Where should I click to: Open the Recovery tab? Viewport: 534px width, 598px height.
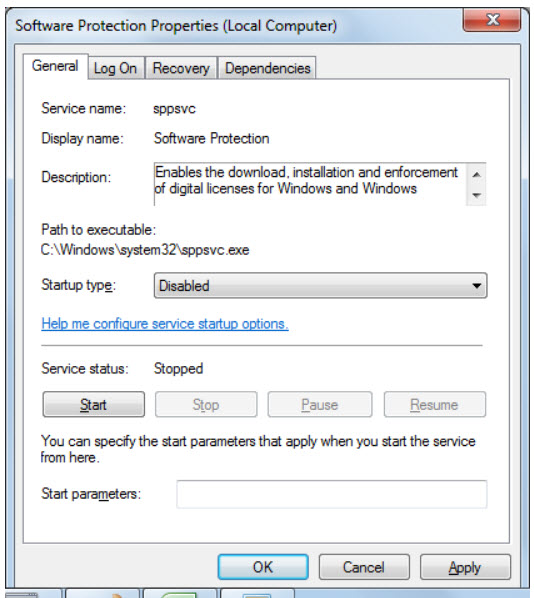tap(181, 68)
